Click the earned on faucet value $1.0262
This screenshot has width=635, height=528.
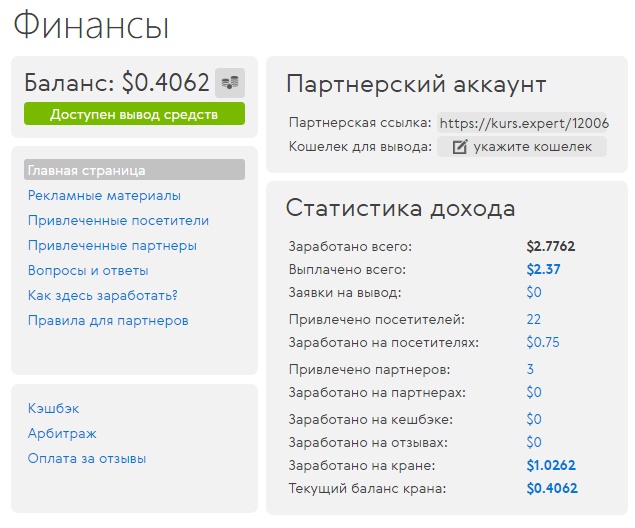point(551,466)
